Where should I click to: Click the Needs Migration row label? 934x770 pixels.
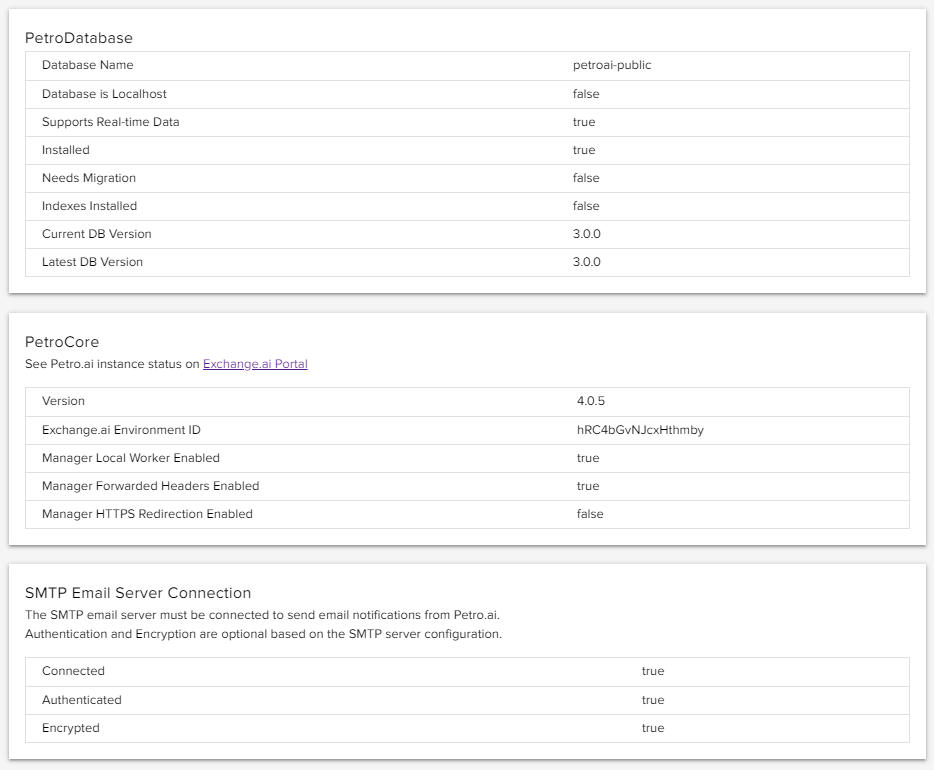(89, 178)
